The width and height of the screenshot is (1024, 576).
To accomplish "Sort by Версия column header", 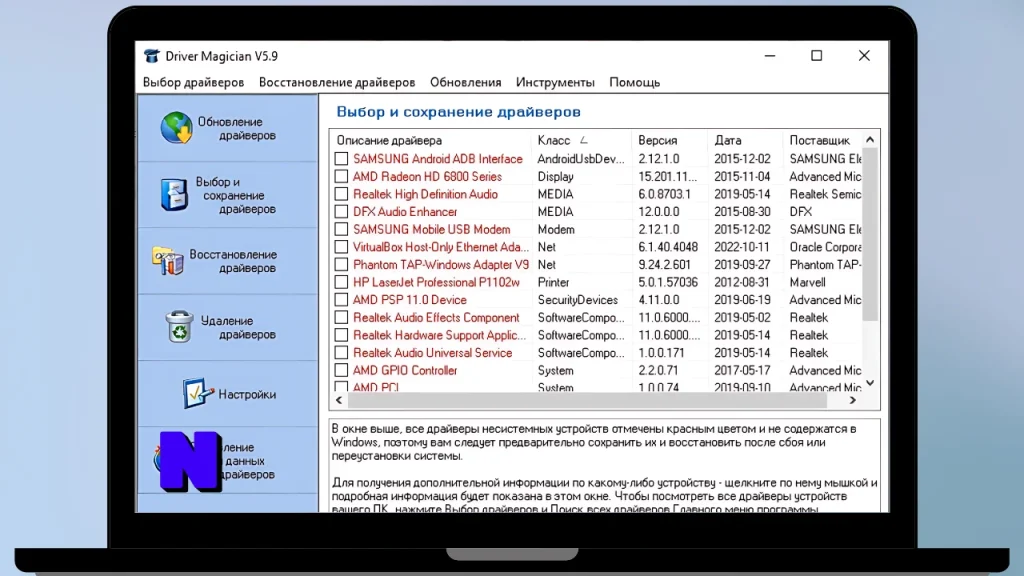I will (669, 140).
